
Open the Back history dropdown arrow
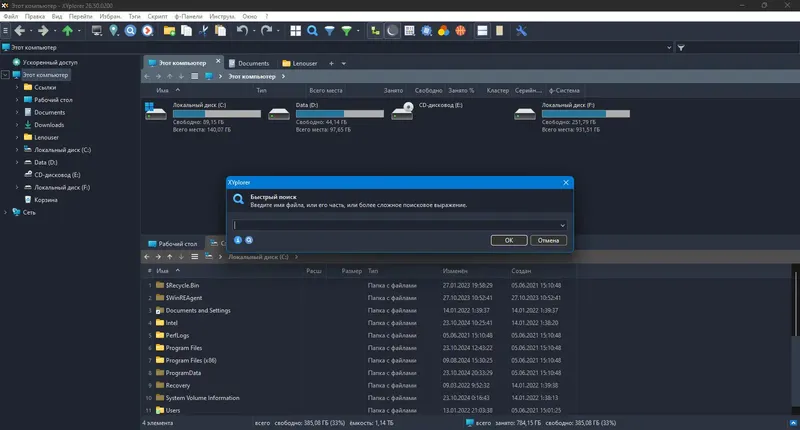(x=31, y=31)
